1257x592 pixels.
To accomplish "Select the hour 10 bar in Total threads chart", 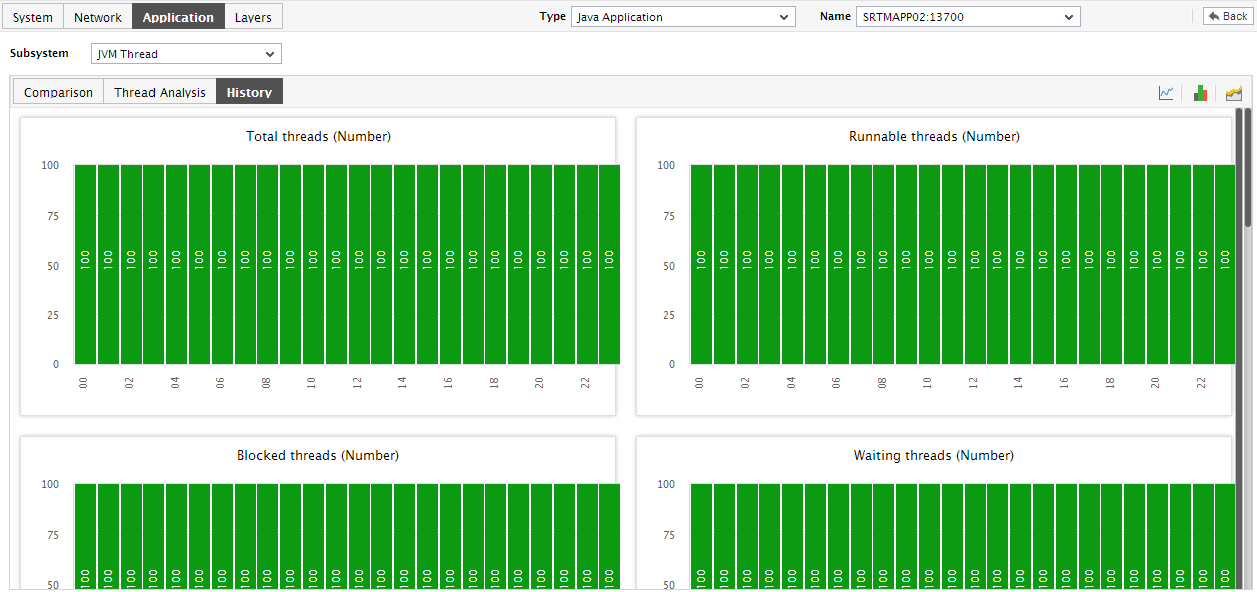I will (313, 264).
